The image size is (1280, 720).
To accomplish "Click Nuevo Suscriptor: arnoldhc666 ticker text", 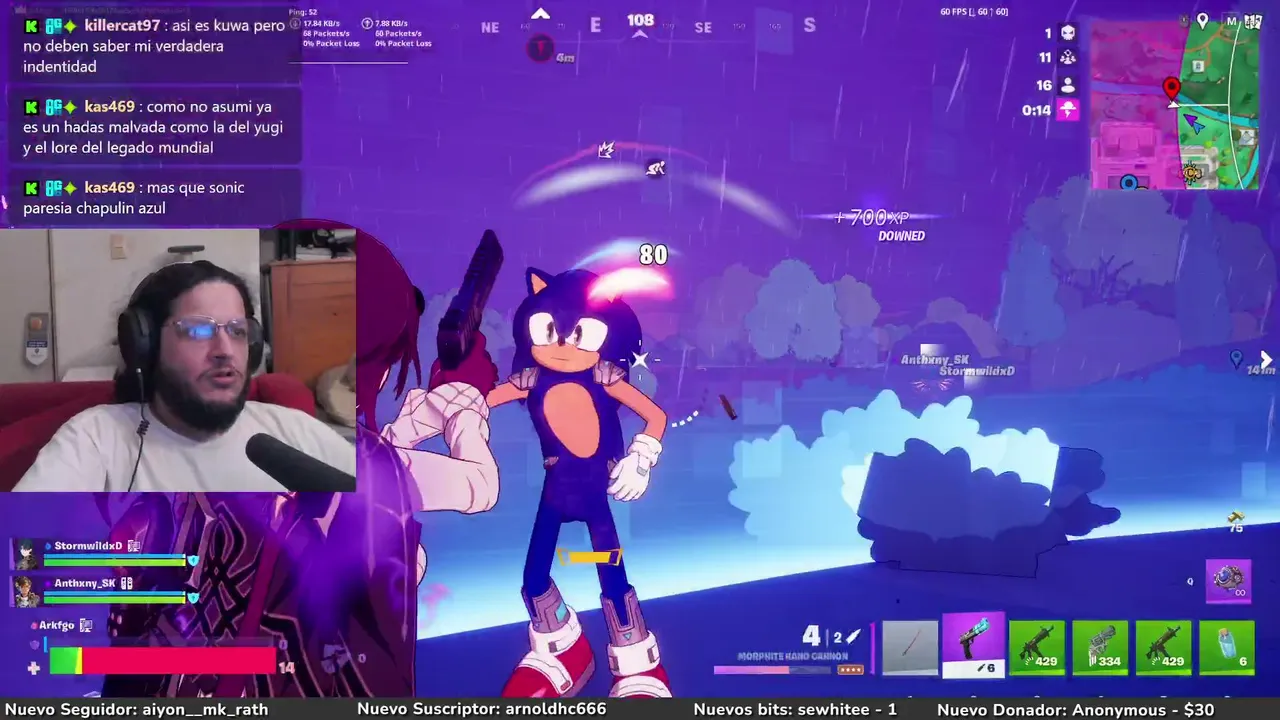I will tap(482, 709).
